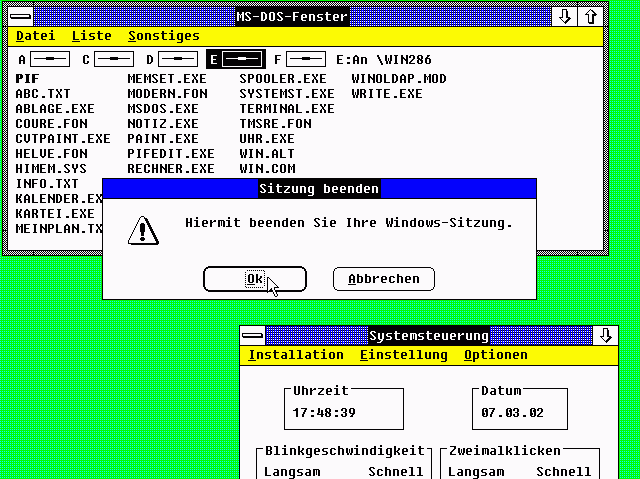Click Abbrechen button
The width and height of the screenshot is (640, 479).
pos(384,279)
